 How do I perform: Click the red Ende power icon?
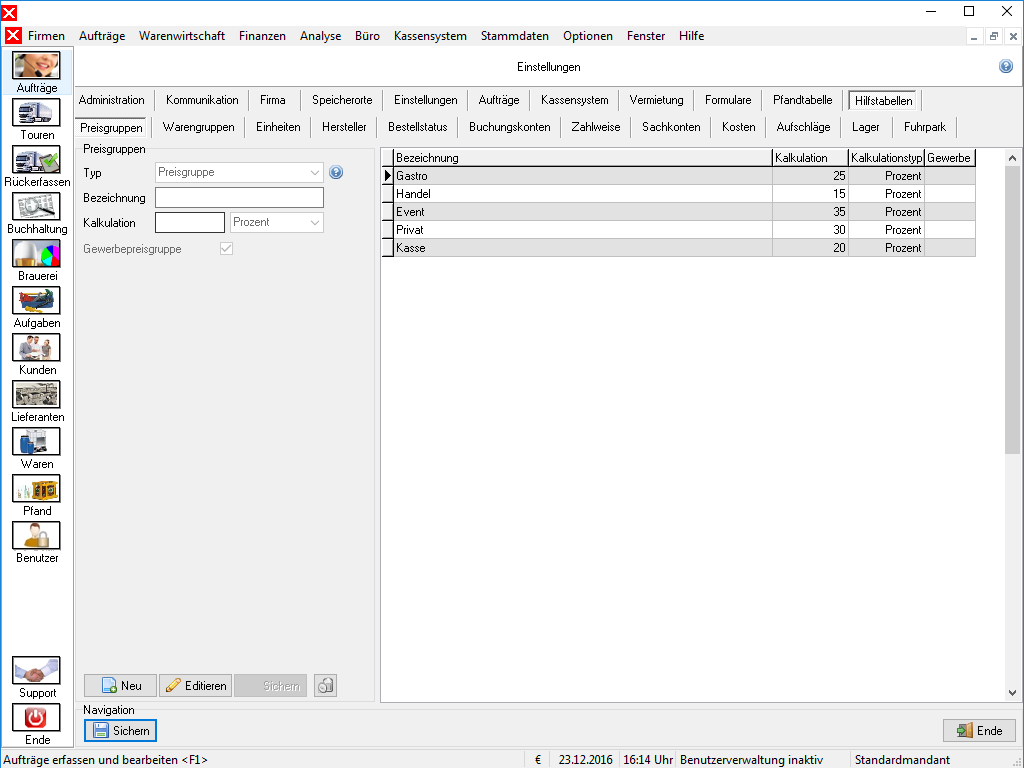click(37, 718)
